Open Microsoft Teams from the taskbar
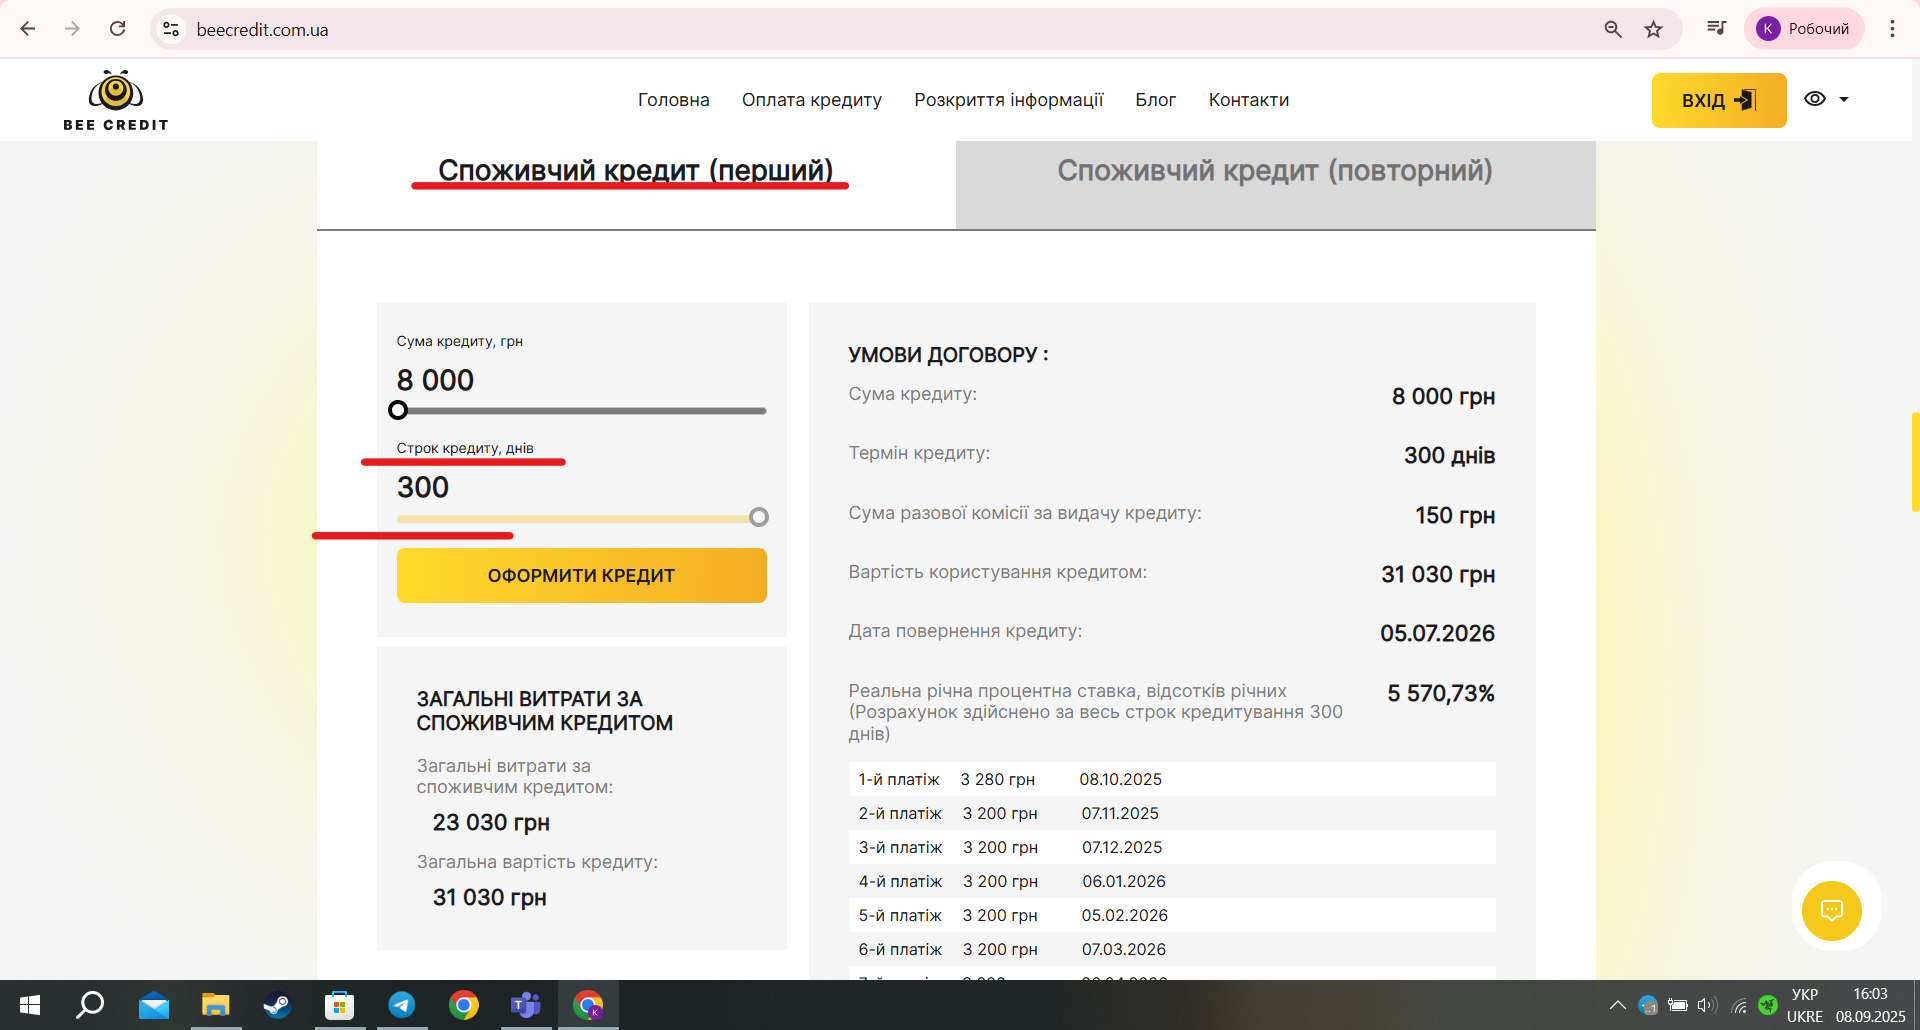The image size is (1920, 1030). pyautogui.click(x=526, y=1005)
